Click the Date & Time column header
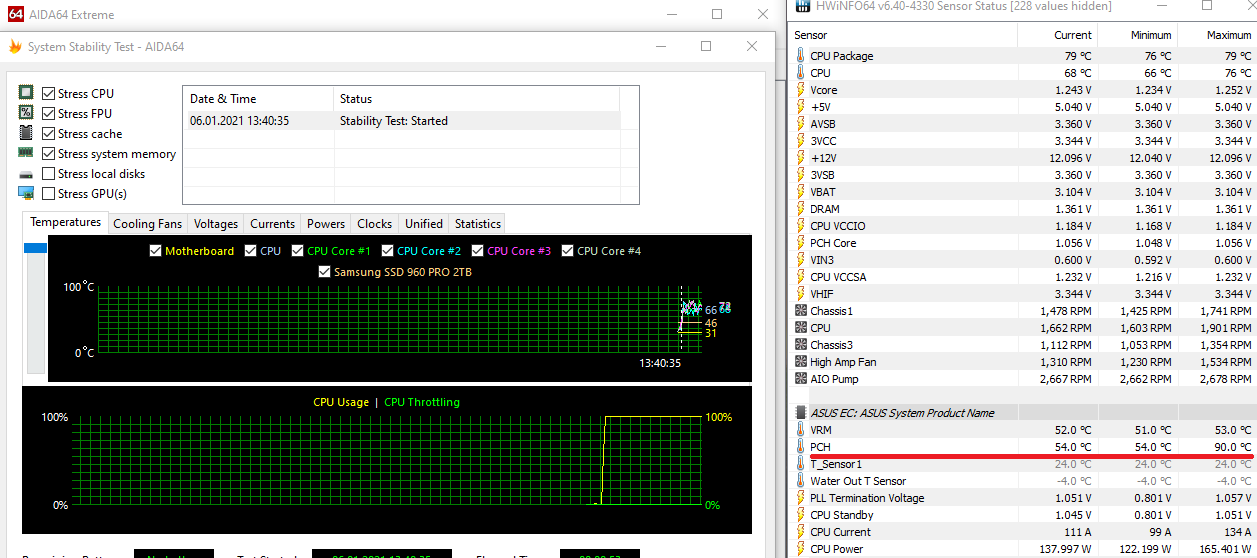 point(258,98)
